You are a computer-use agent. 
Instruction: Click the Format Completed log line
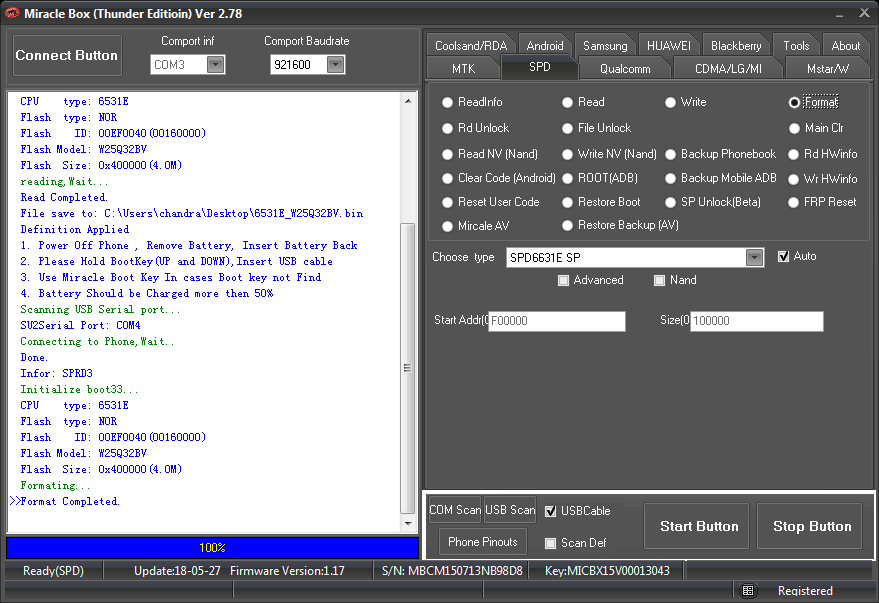70,502
